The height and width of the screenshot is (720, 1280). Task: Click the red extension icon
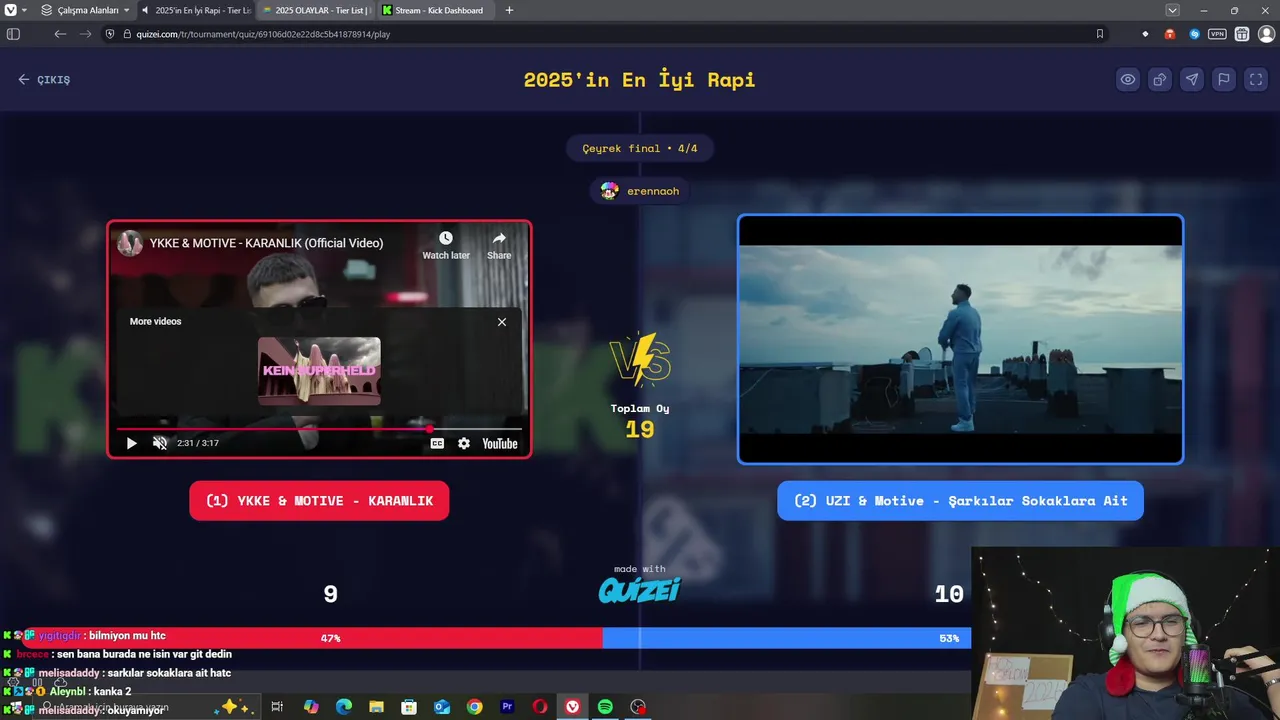point(1170,34)
